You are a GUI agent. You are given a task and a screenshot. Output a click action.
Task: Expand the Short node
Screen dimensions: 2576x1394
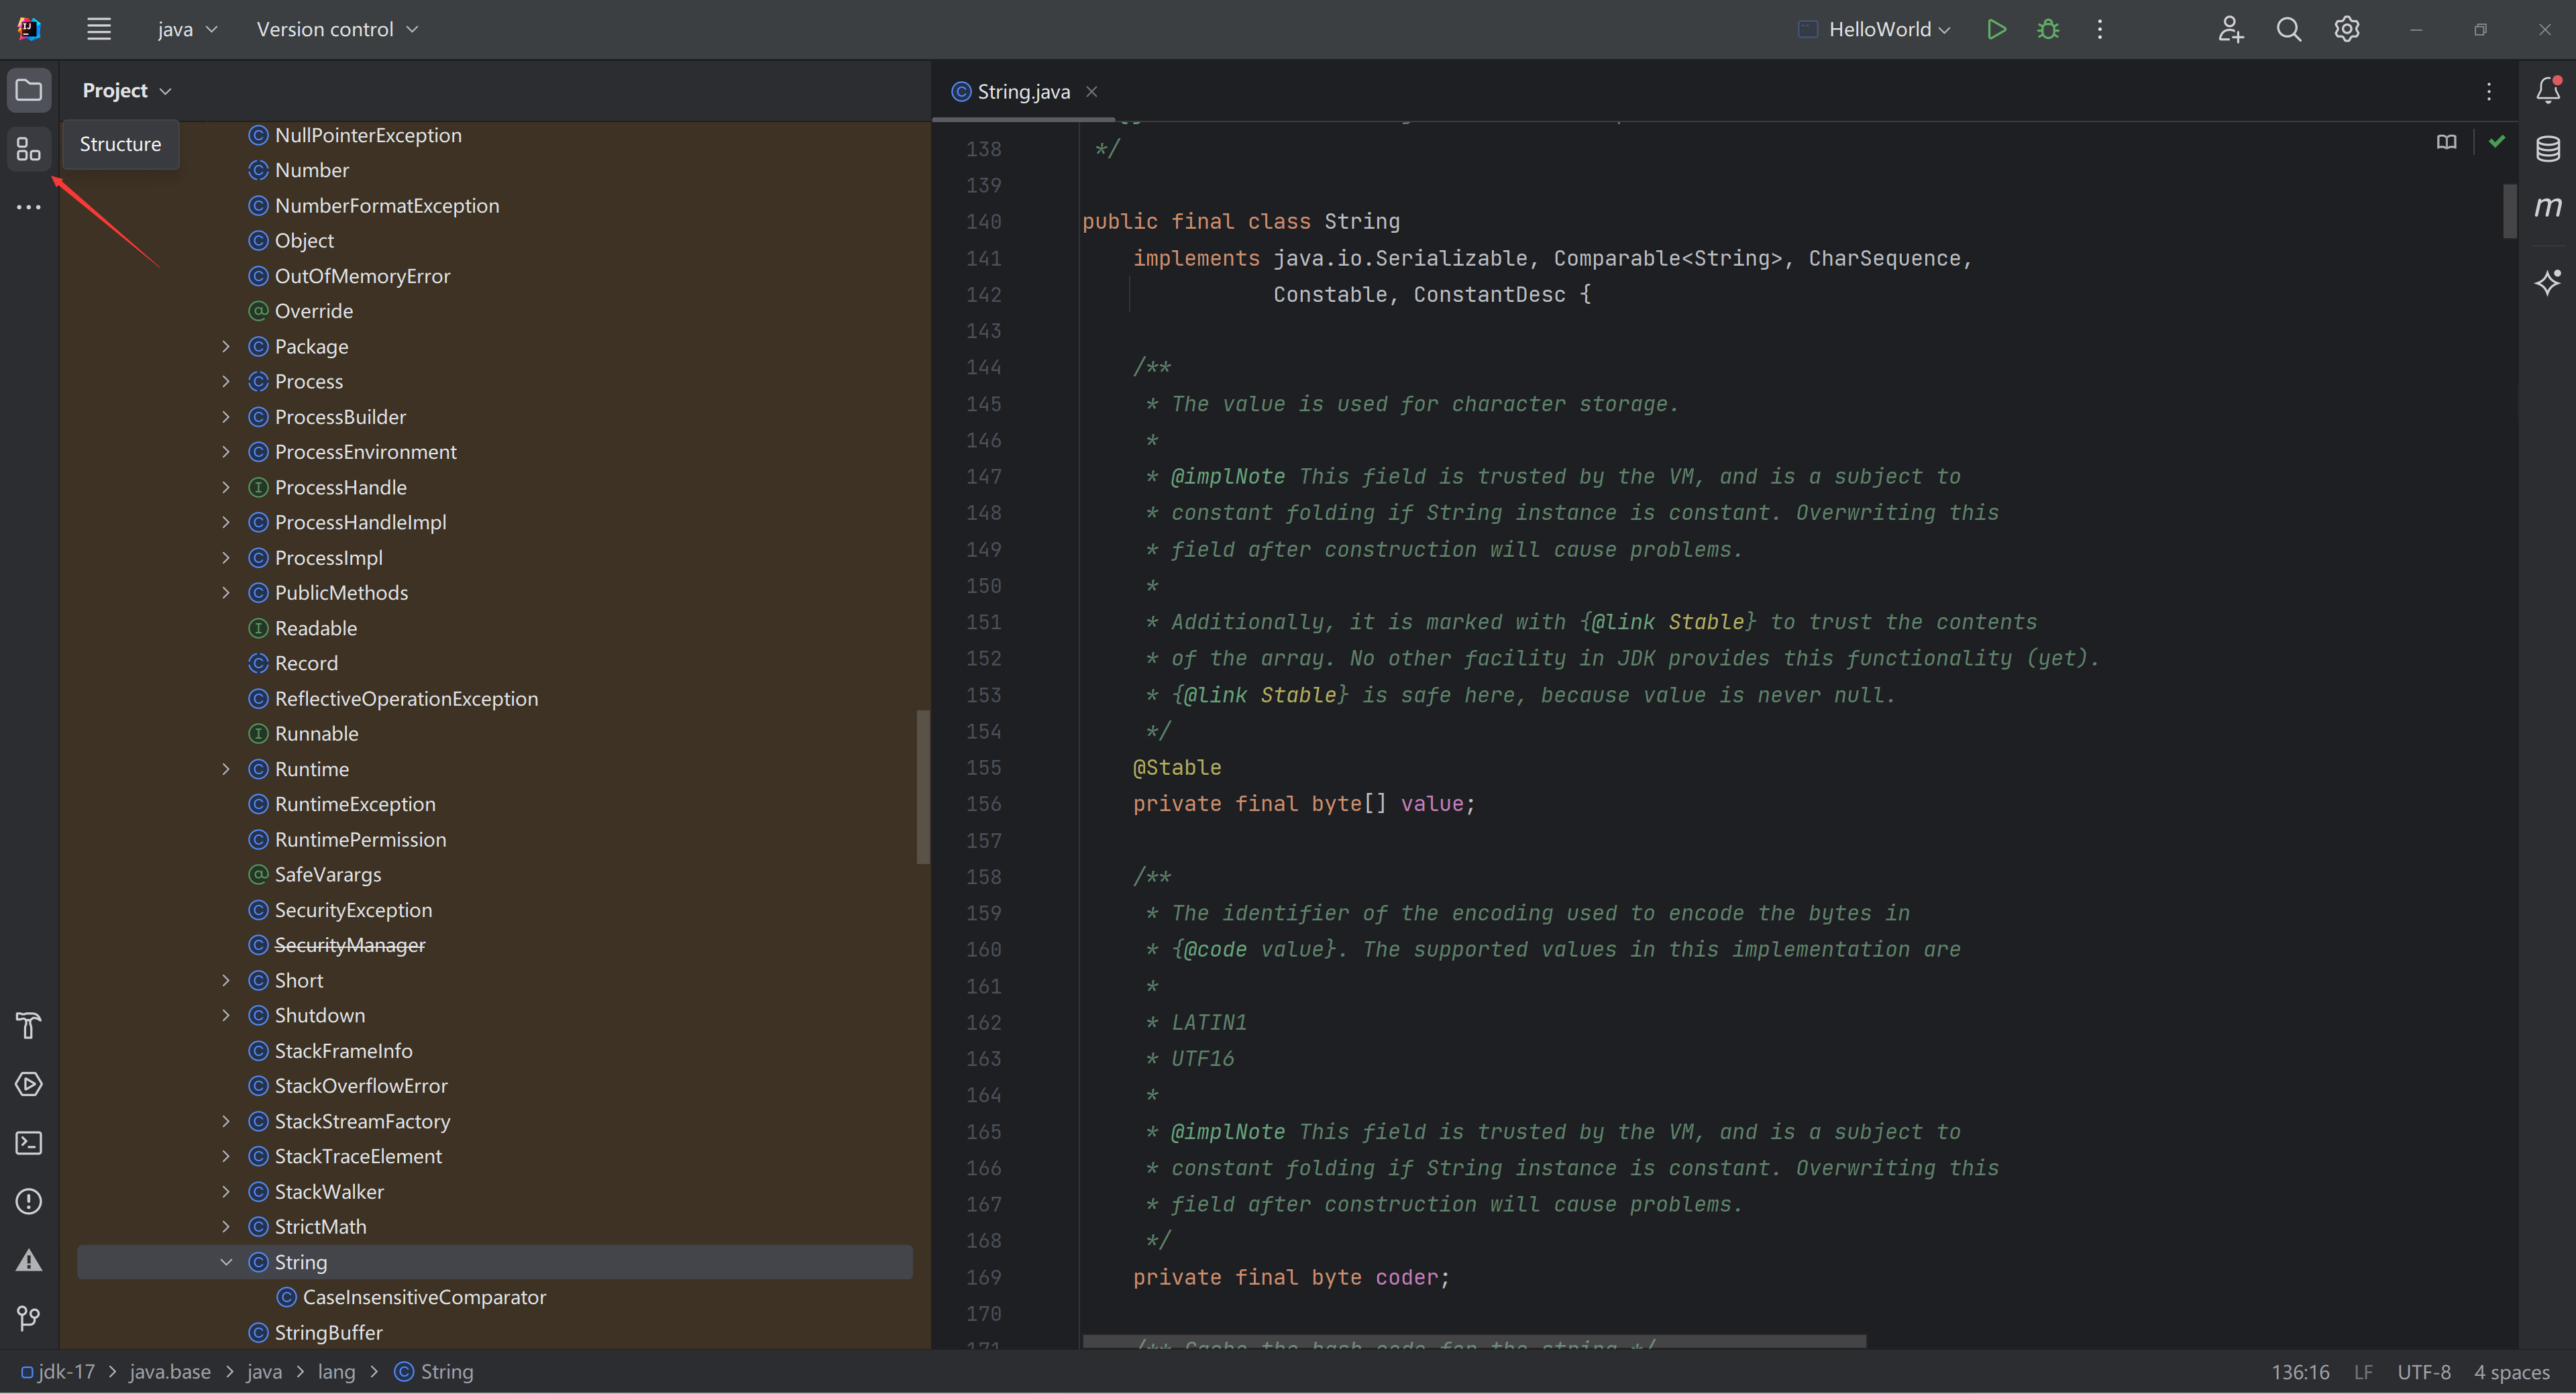click(x=226, y=980)
